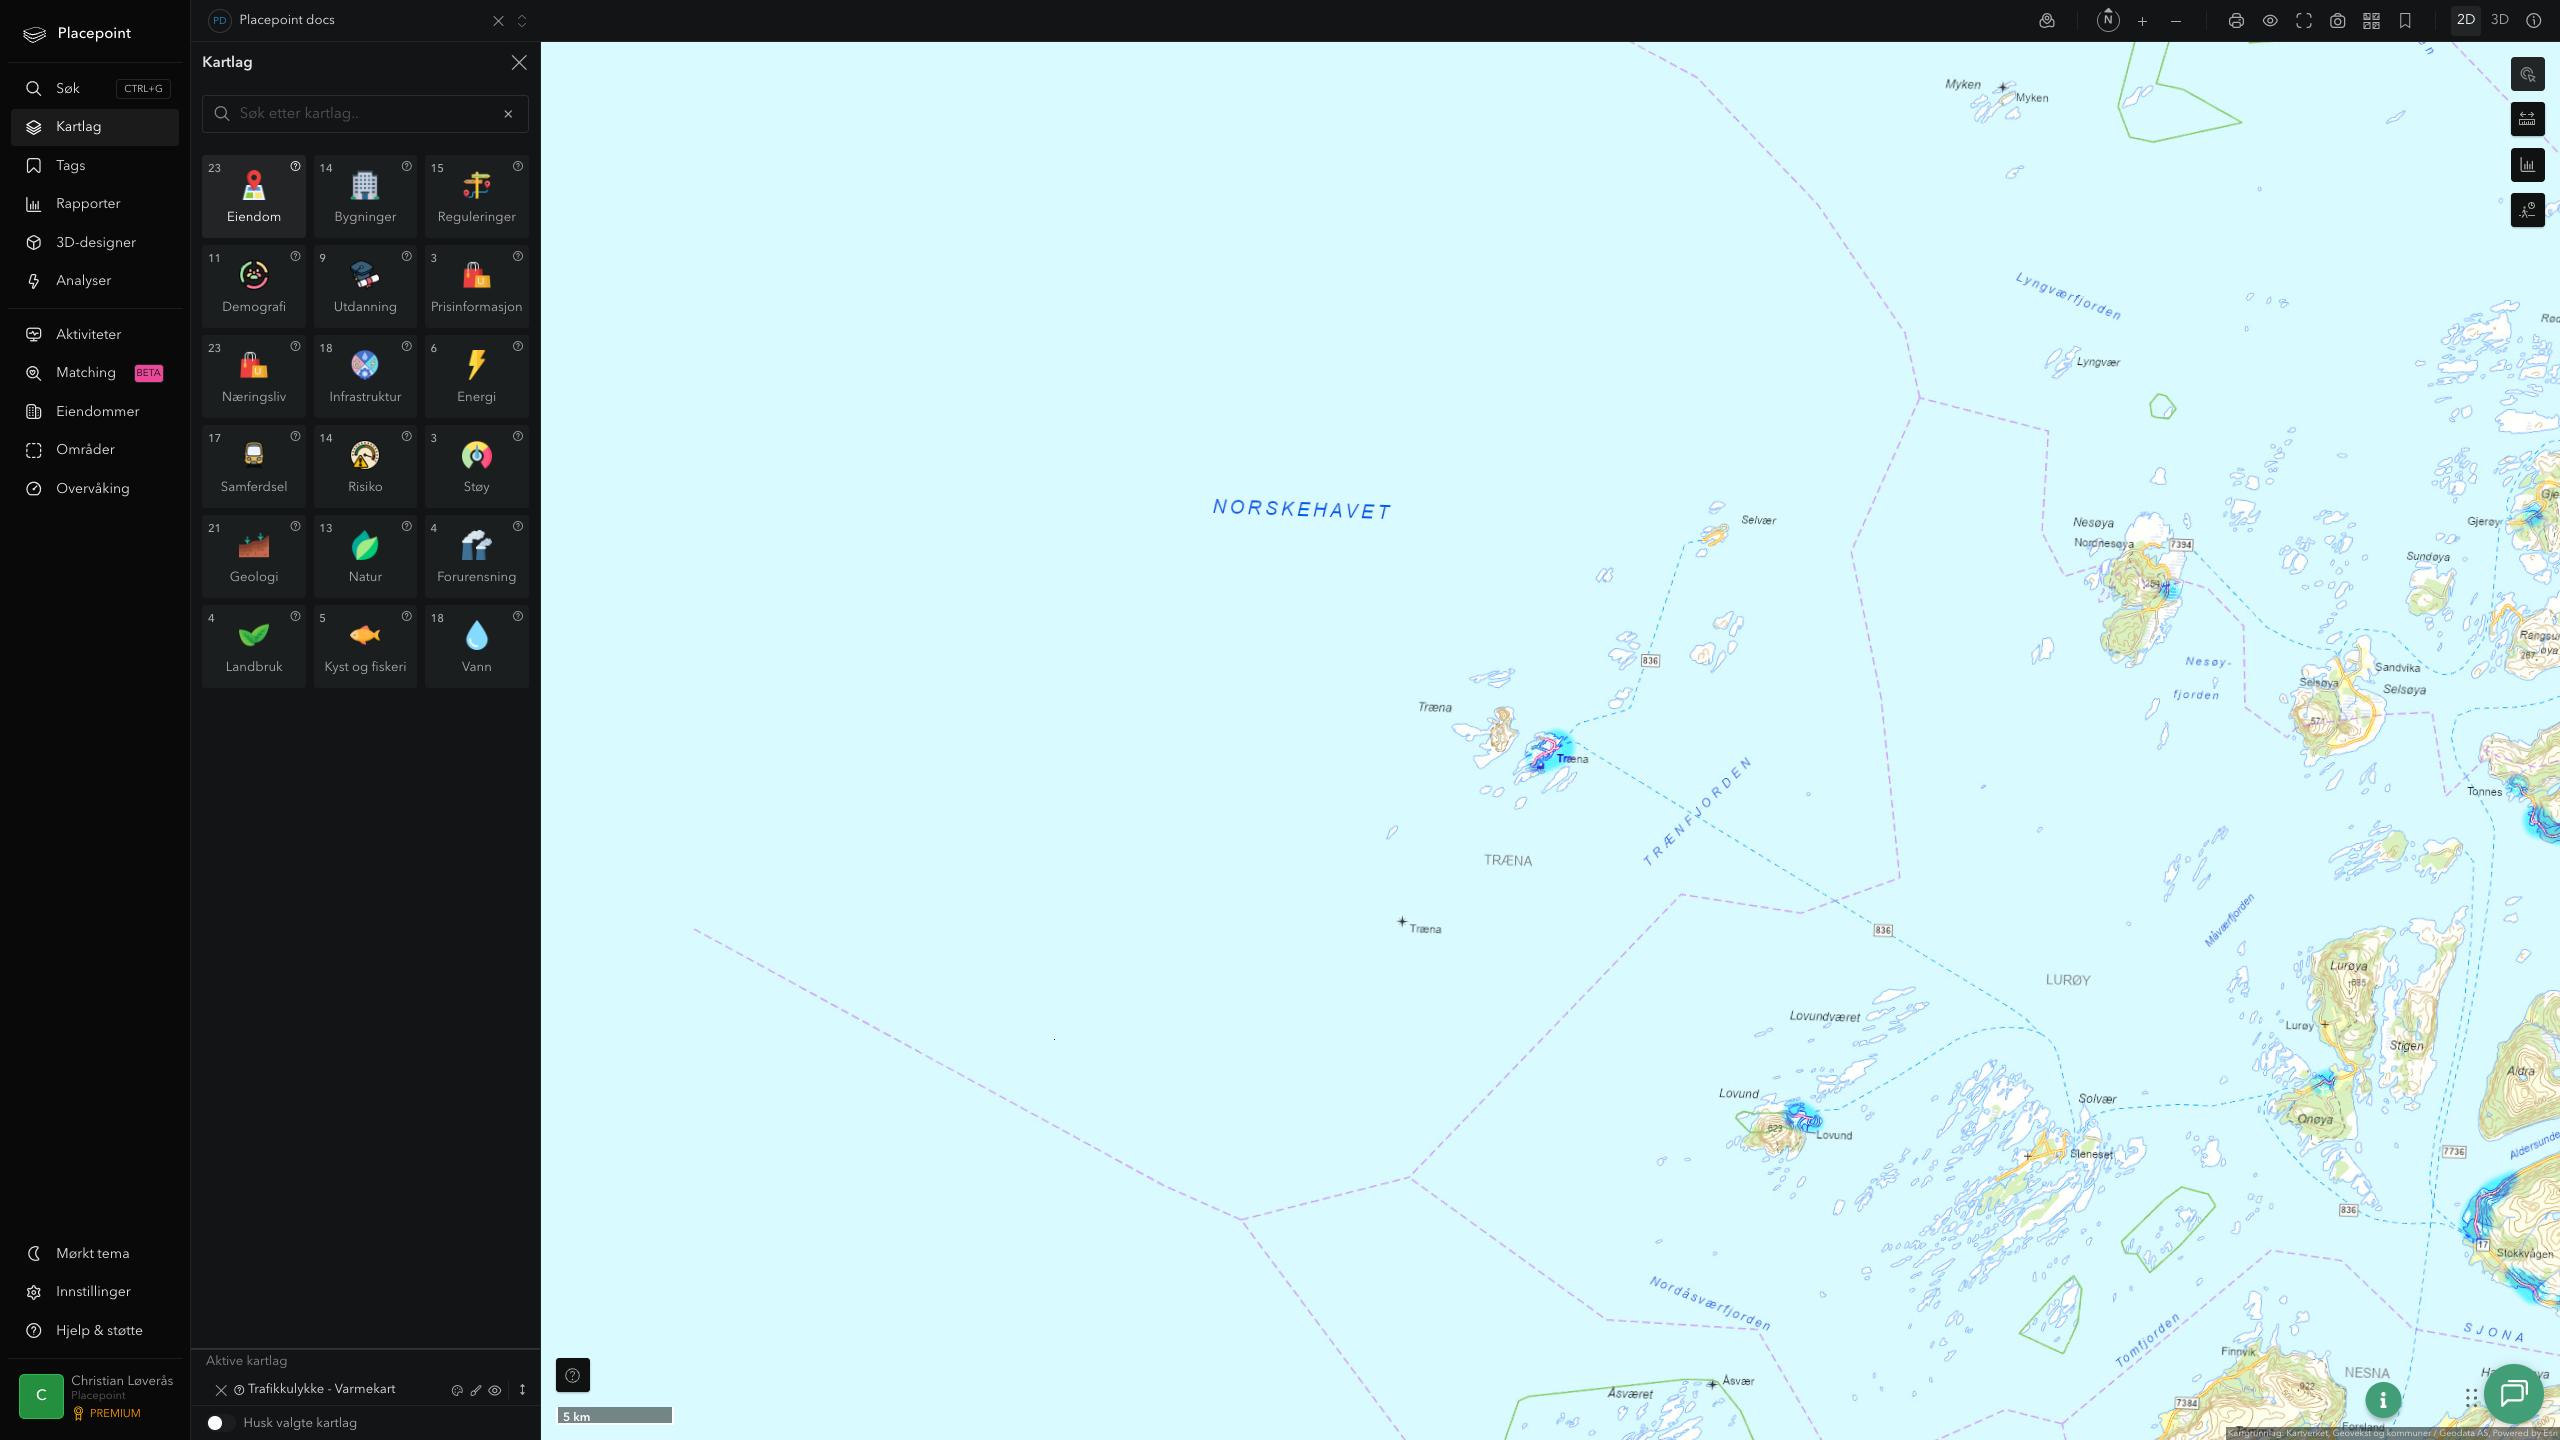Open the Næringsliv layer category
This screenshot has height=1440, width=2560.
[254, 376]
